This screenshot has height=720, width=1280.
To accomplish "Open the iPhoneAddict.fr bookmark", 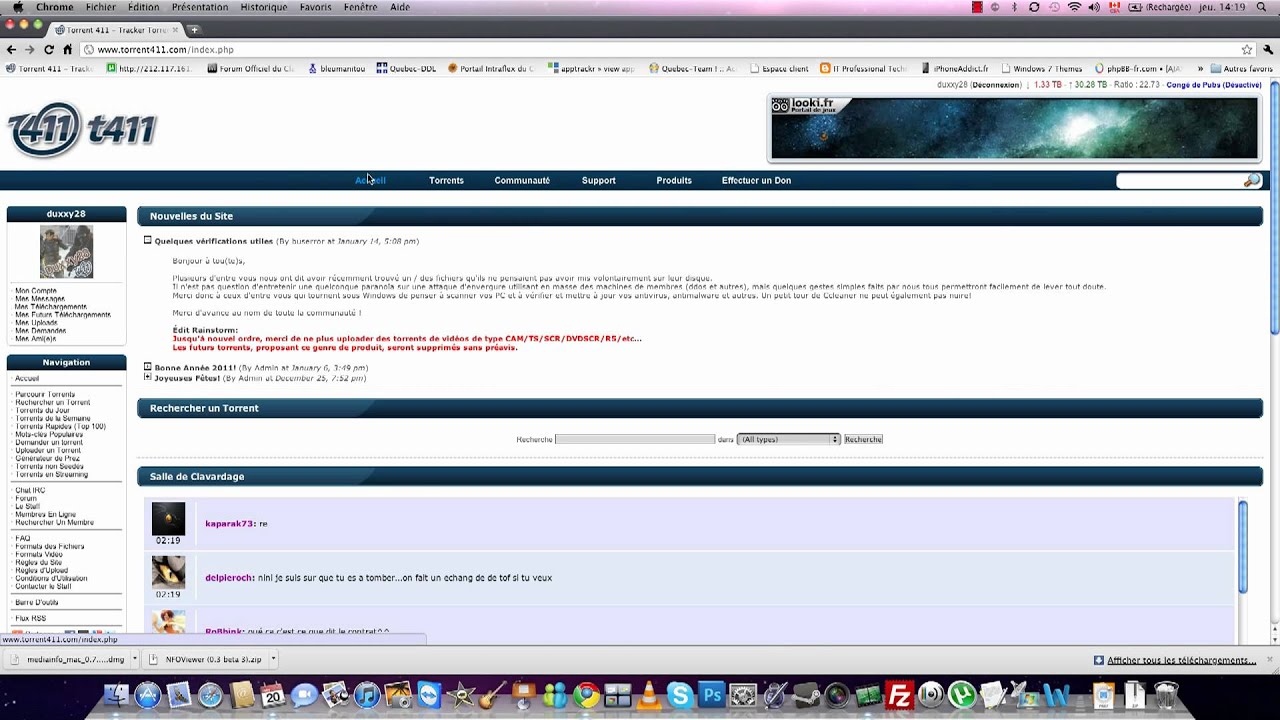I will (x=955, y=69).
